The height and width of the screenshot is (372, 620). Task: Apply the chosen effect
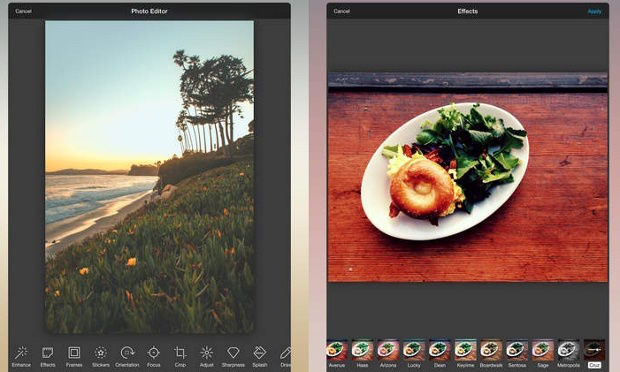tap(594, 11)
